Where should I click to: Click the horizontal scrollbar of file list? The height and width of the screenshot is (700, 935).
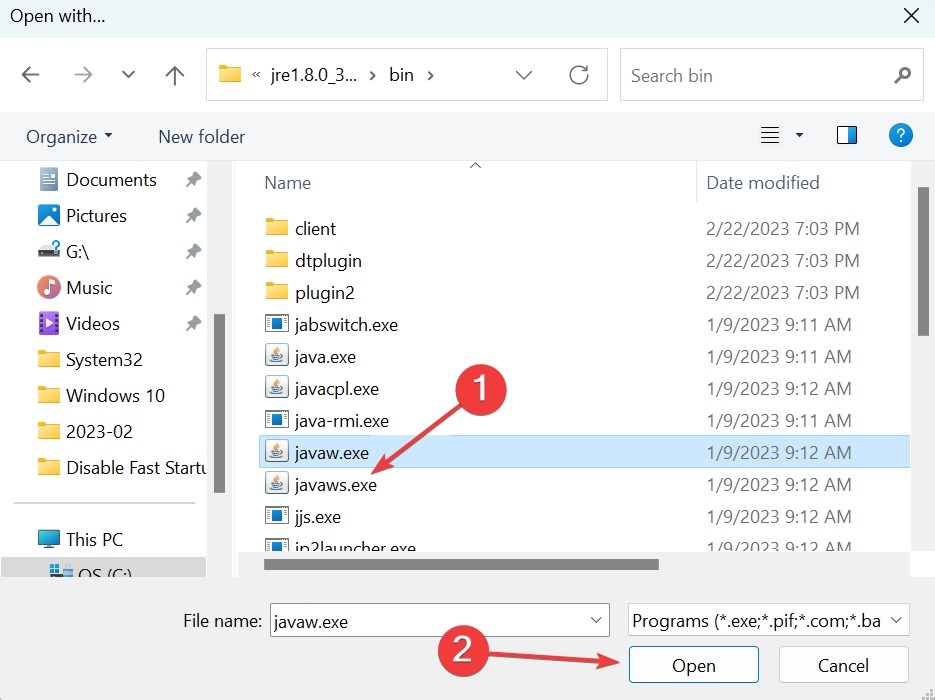click(461, 564)
